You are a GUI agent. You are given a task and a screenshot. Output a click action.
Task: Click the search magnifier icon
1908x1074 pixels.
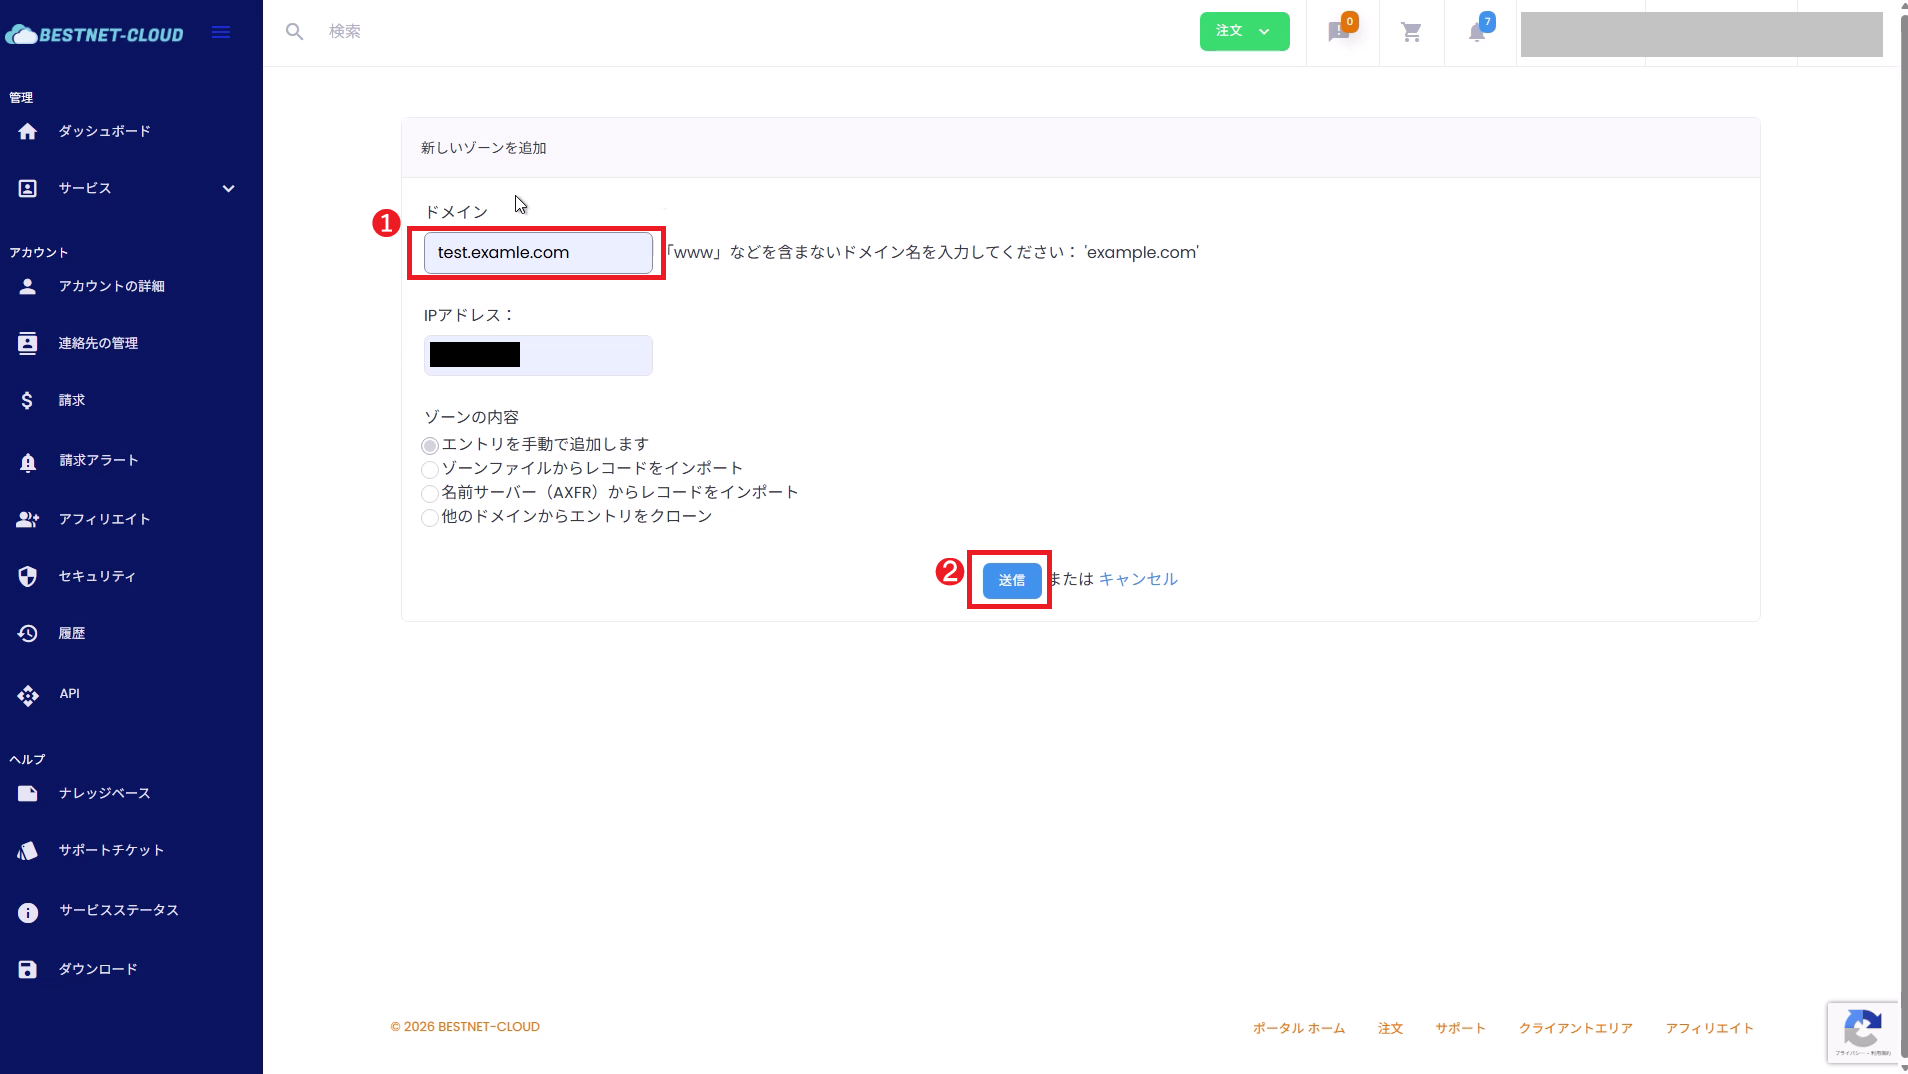(x=295, y=31)
